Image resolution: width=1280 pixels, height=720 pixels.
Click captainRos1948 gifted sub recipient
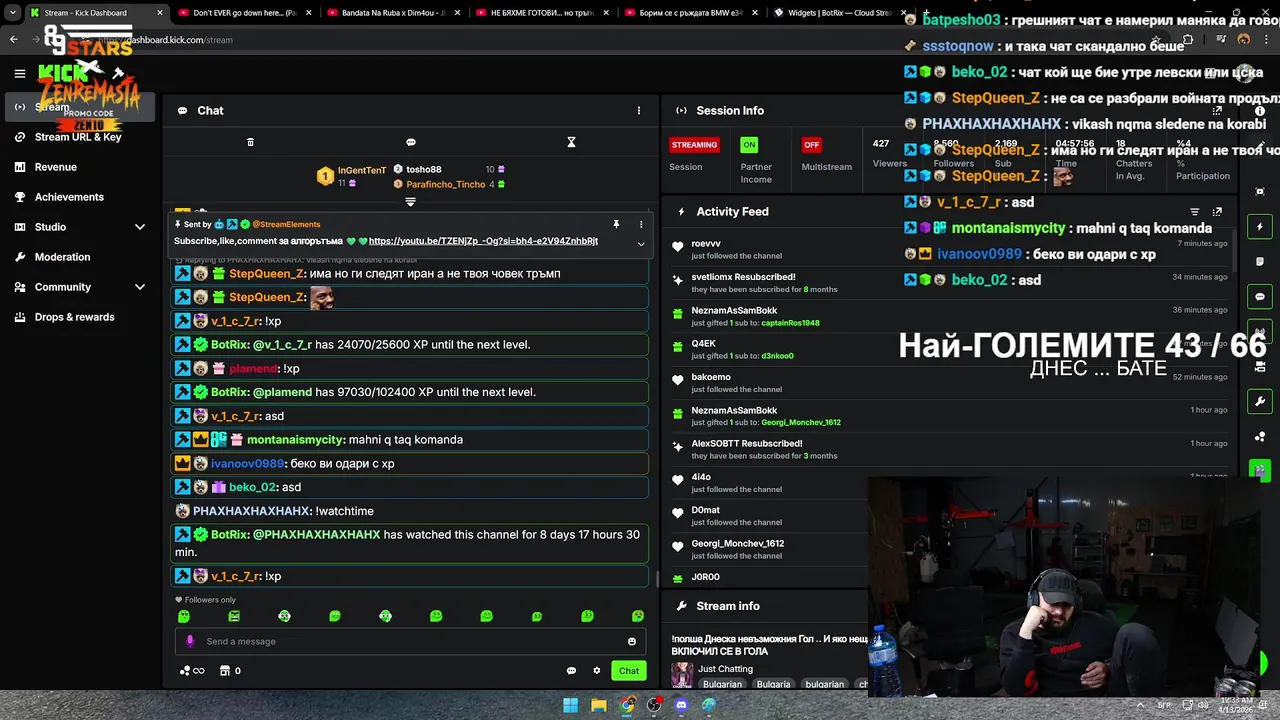click(x=790, y=323)
